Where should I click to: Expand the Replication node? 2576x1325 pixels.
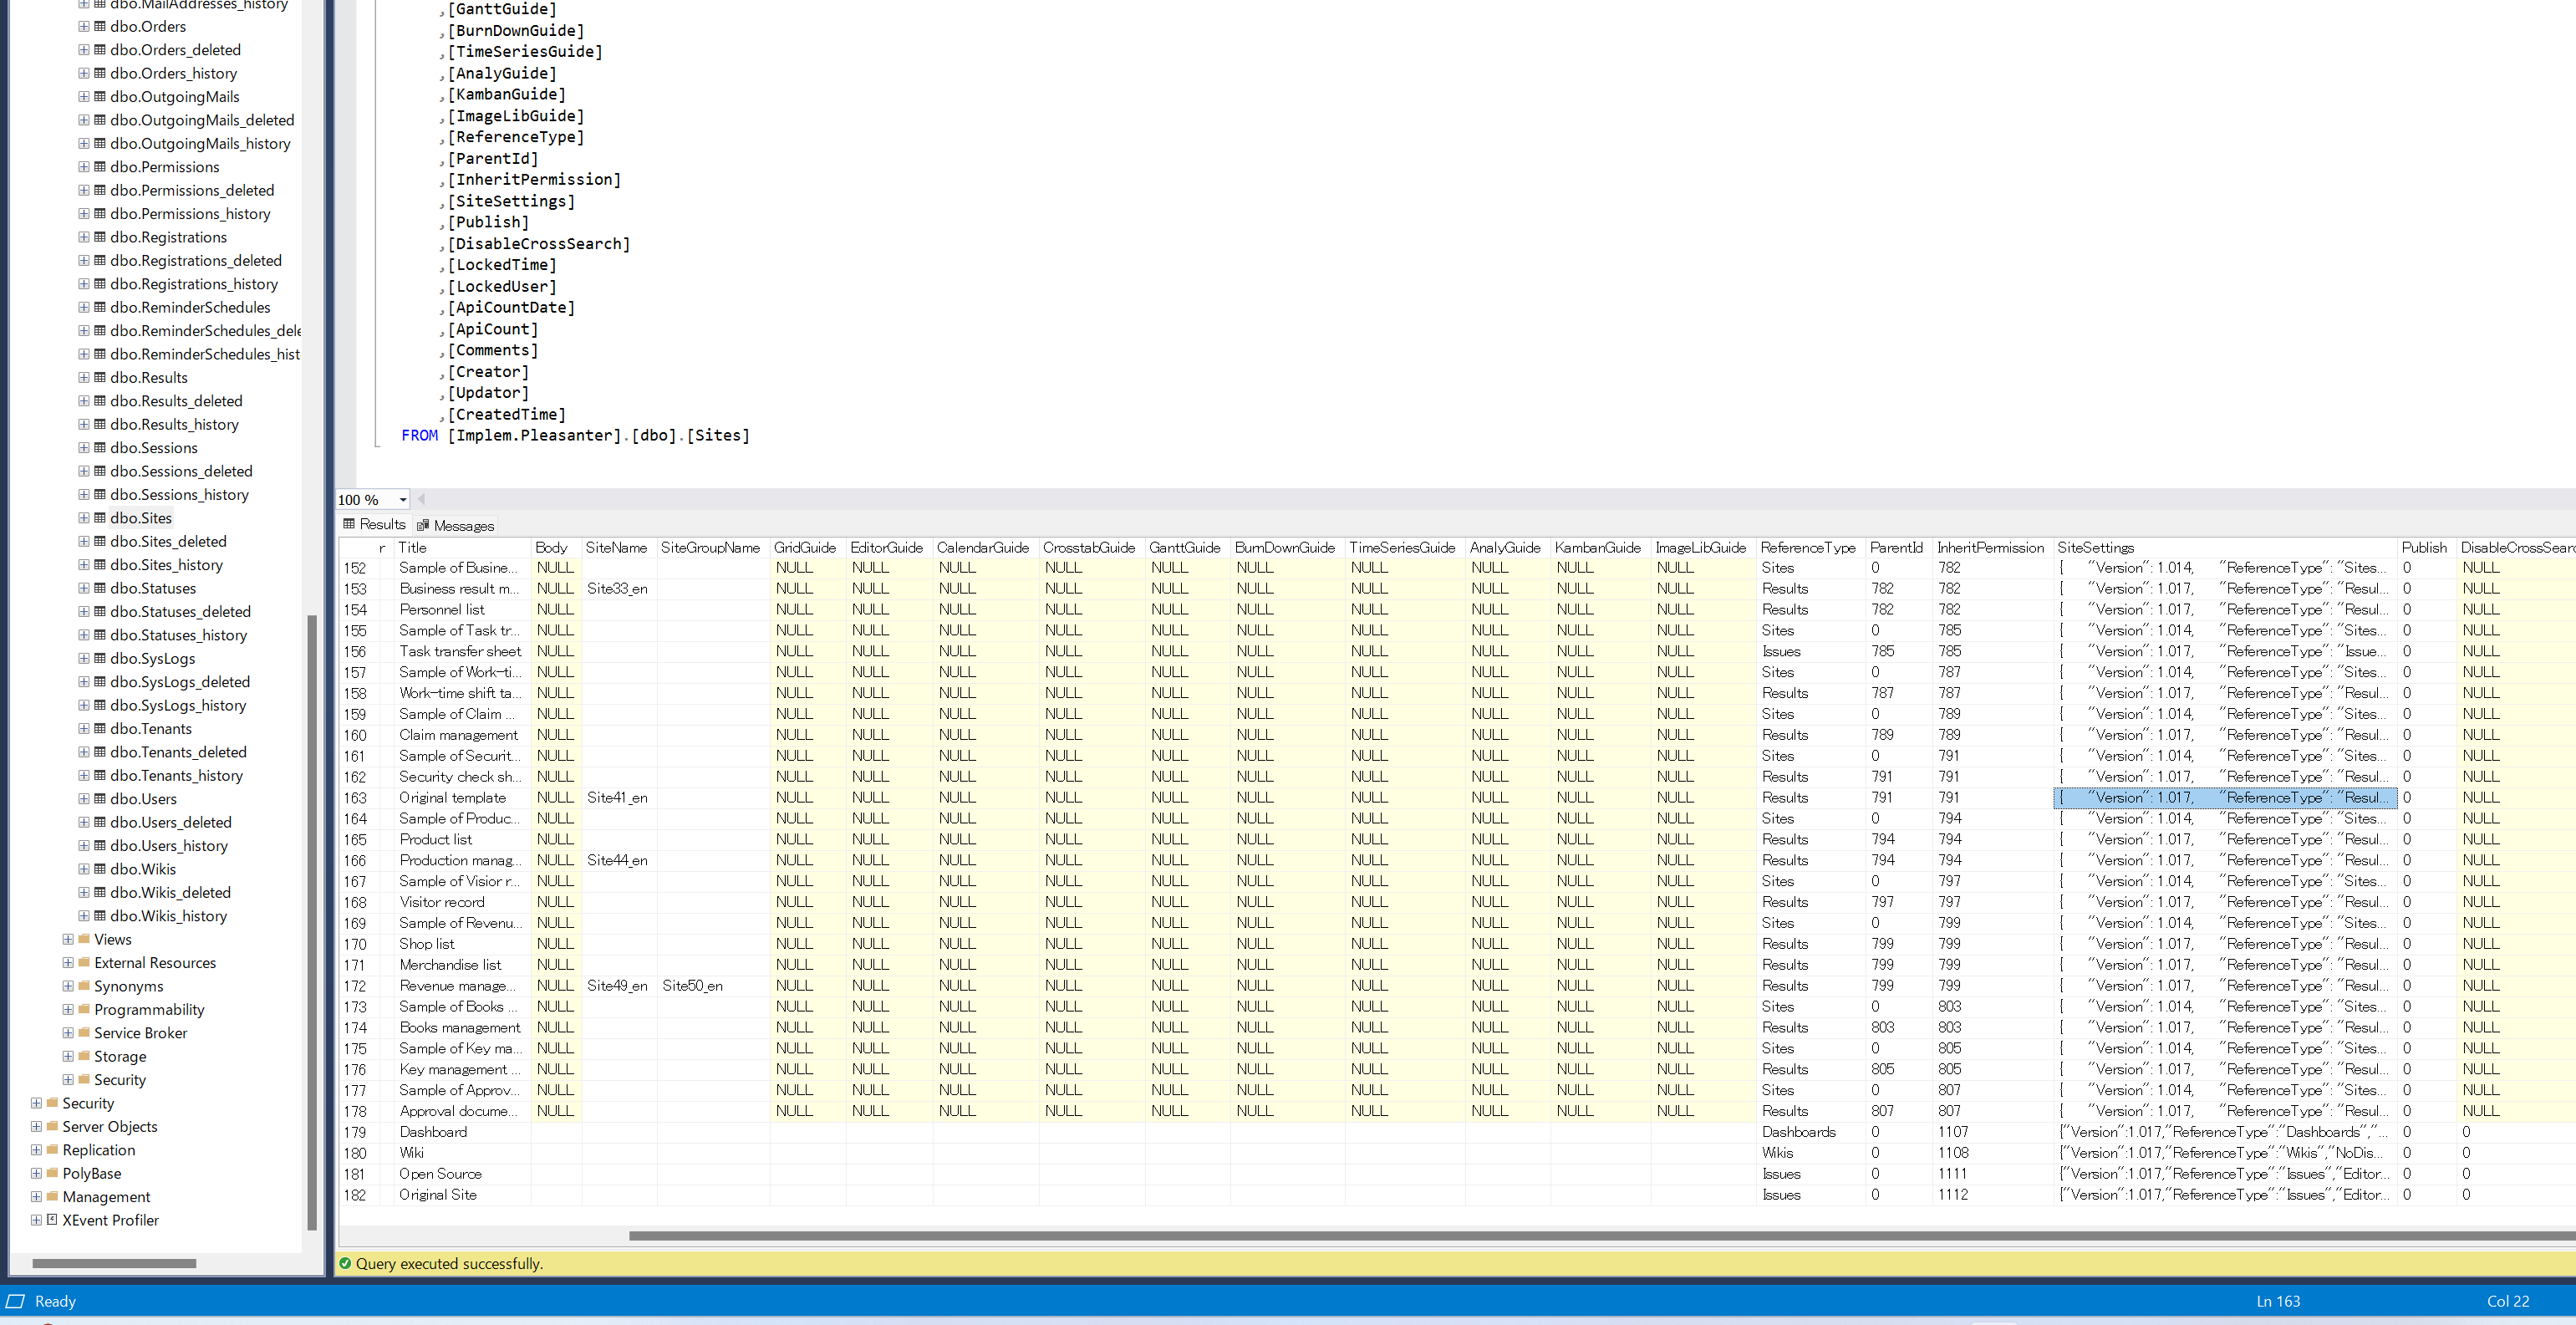[36, 1150]
